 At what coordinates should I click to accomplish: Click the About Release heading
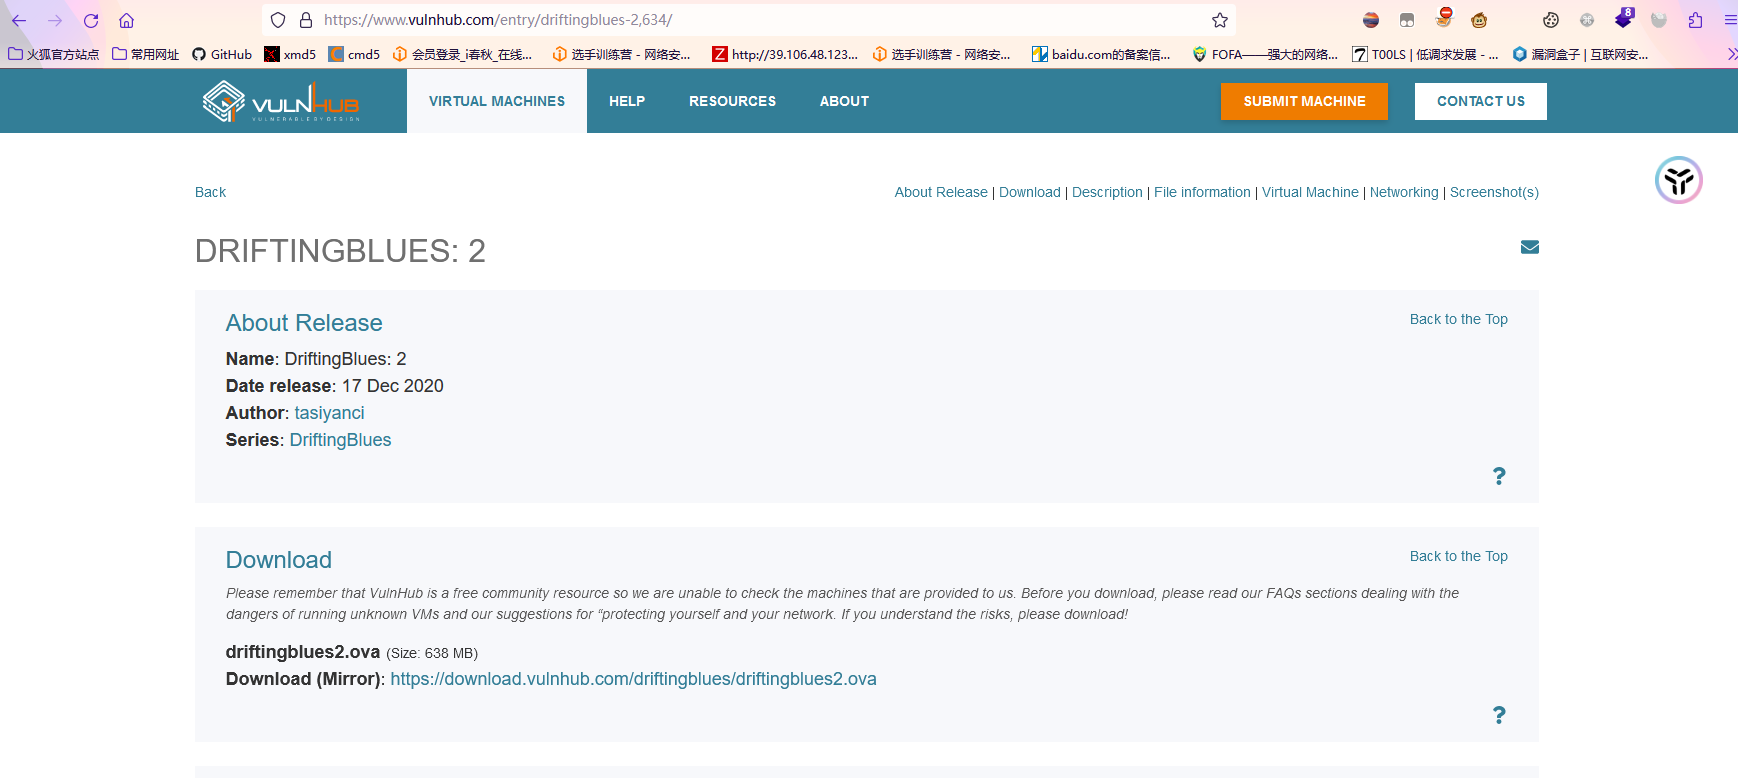coord(304,323)
